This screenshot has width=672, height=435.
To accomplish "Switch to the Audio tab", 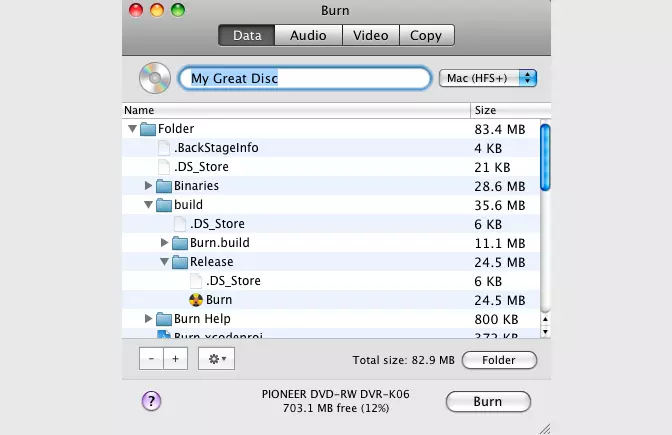I will click(308, 35).
